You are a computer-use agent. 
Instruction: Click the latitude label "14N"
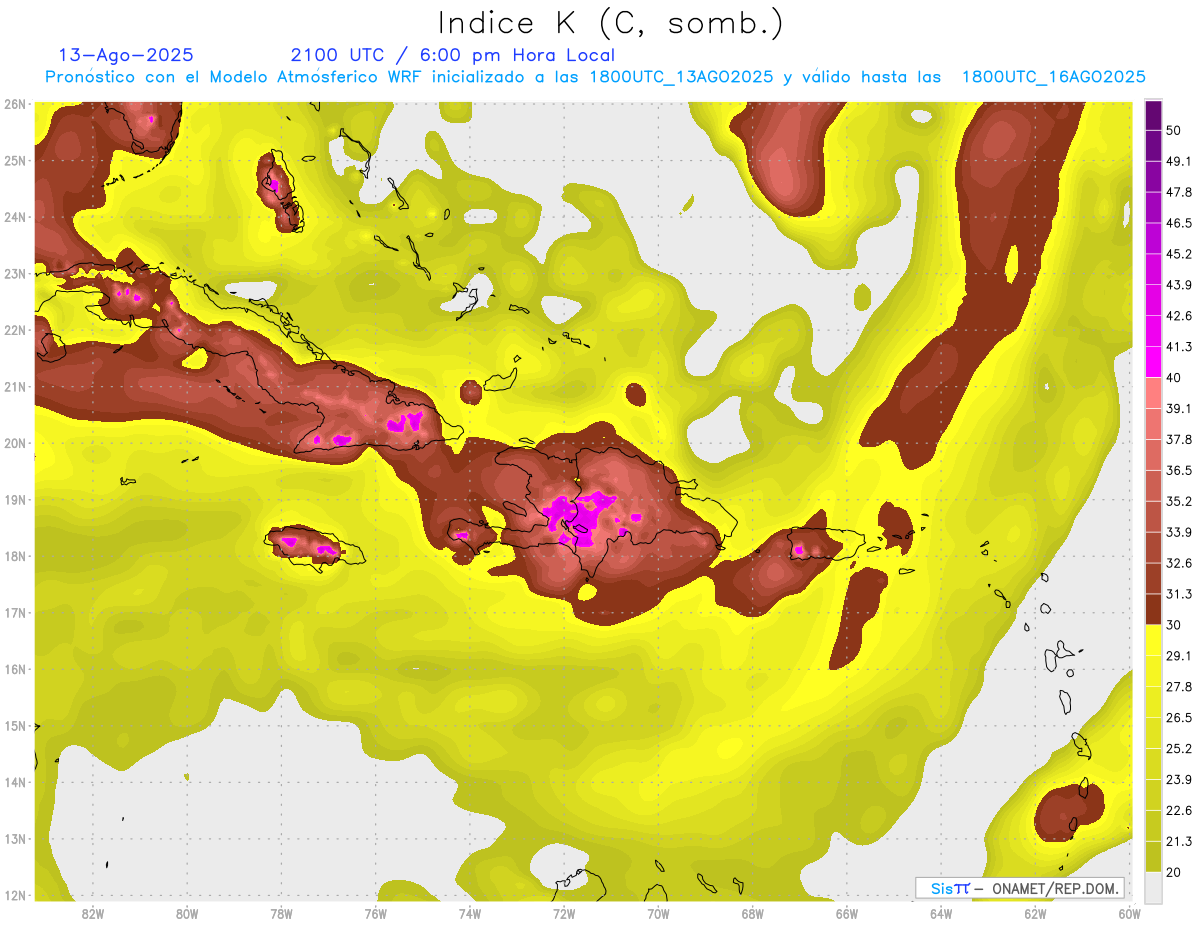click(15, 783)
